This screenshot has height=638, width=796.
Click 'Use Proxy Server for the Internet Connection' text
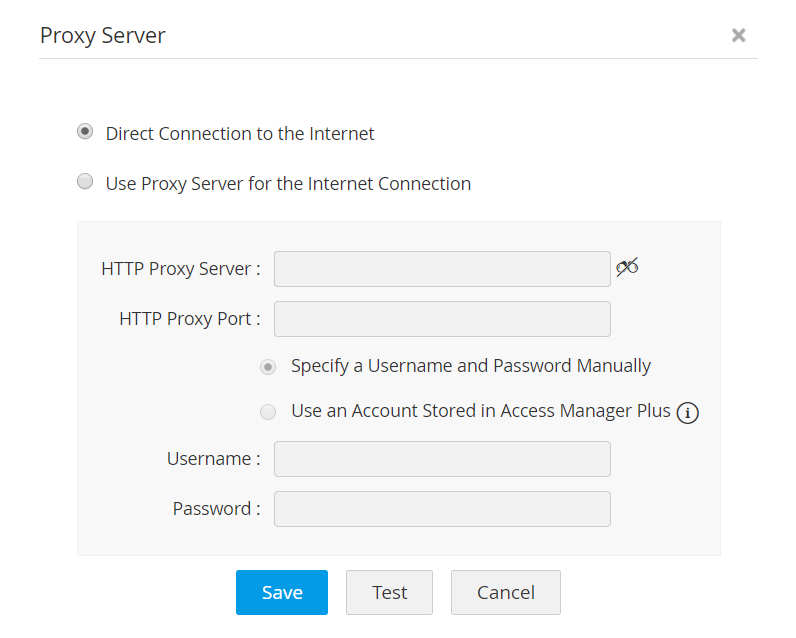(288, 184)
